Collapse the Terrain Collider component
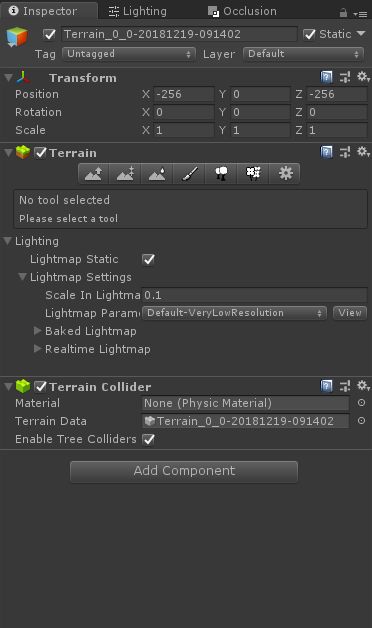 click(8, 386)
